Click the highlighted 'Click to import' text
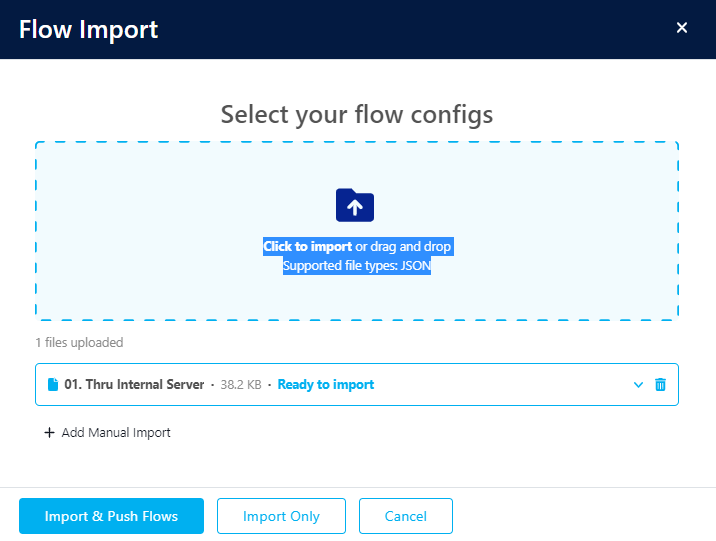 click(x=307, y=246)
